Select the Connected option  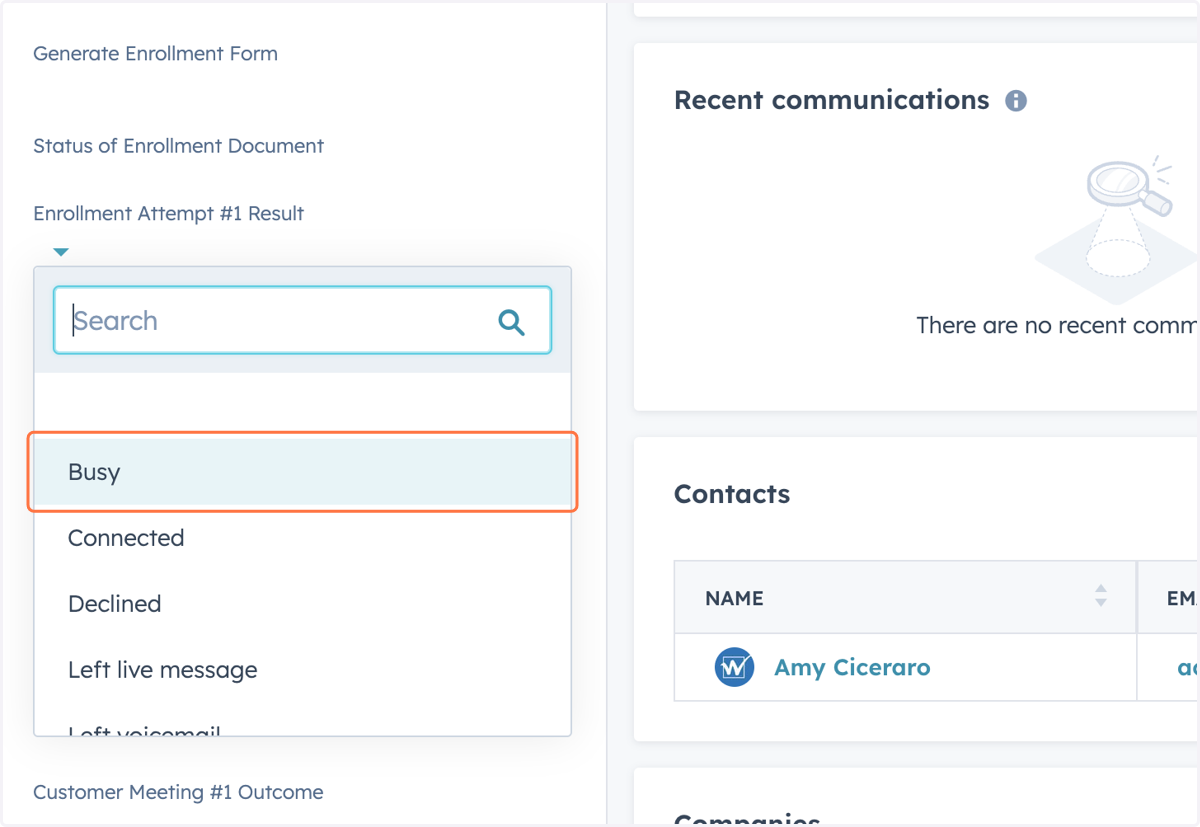(302, 538)
